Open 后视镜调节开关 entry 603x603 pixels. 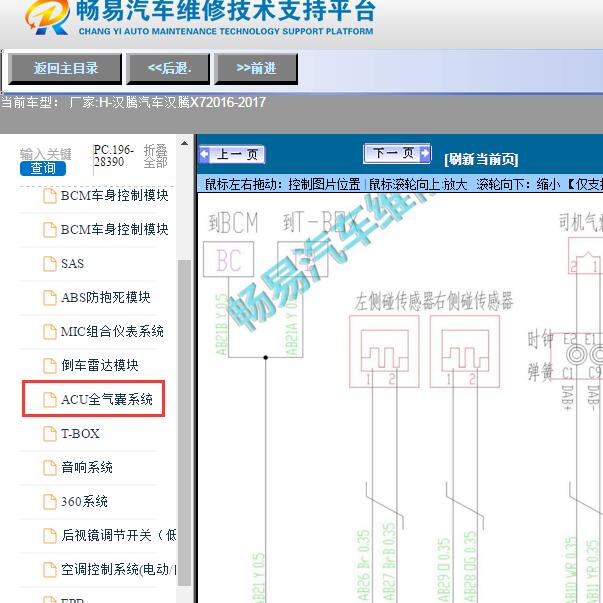click(x=118, y=535)
